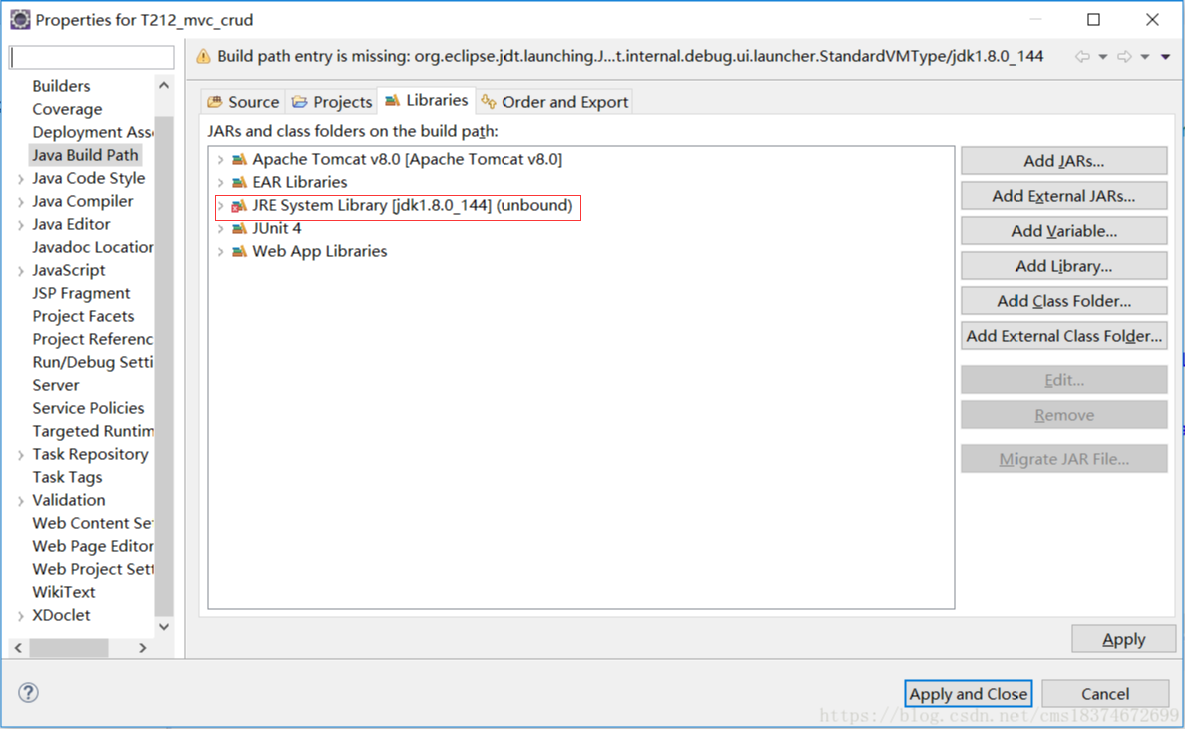1185x729 pixels.
Task: Click the Web App Libraries icon
Action: [239, 251]
